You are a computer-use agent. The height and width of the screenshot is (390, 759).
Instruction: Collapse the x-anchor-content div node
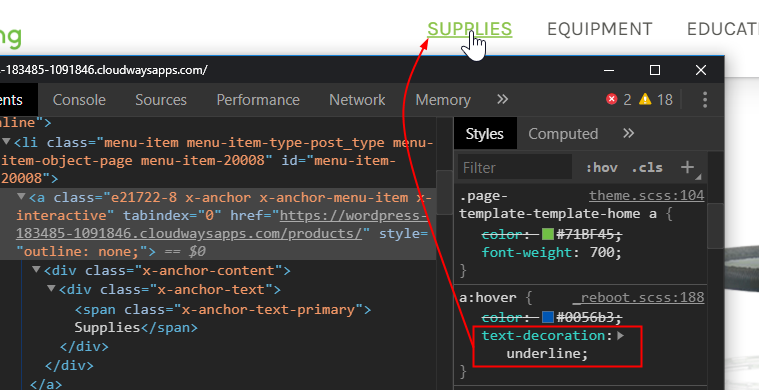pyautogui.click(x=36, y=270)
